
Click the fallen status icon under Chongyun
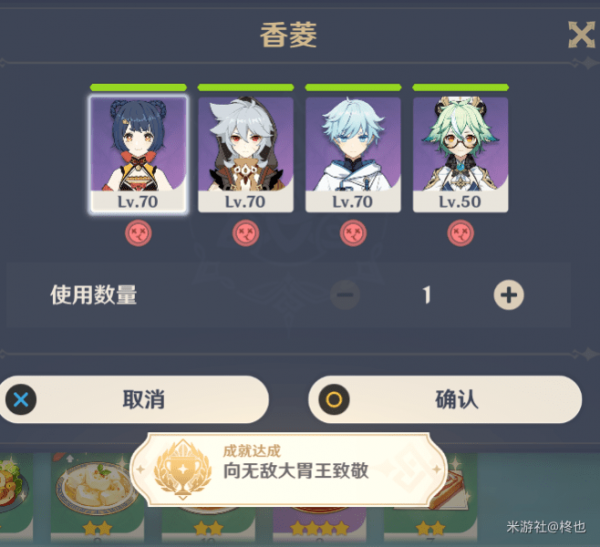[353, 233]
